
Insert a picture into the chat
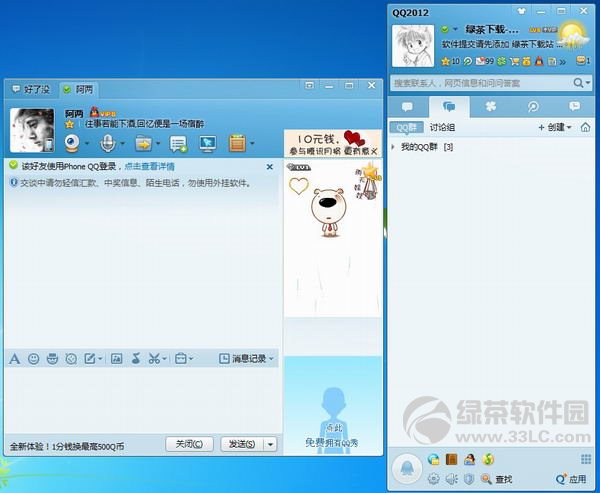pos(116,359)
